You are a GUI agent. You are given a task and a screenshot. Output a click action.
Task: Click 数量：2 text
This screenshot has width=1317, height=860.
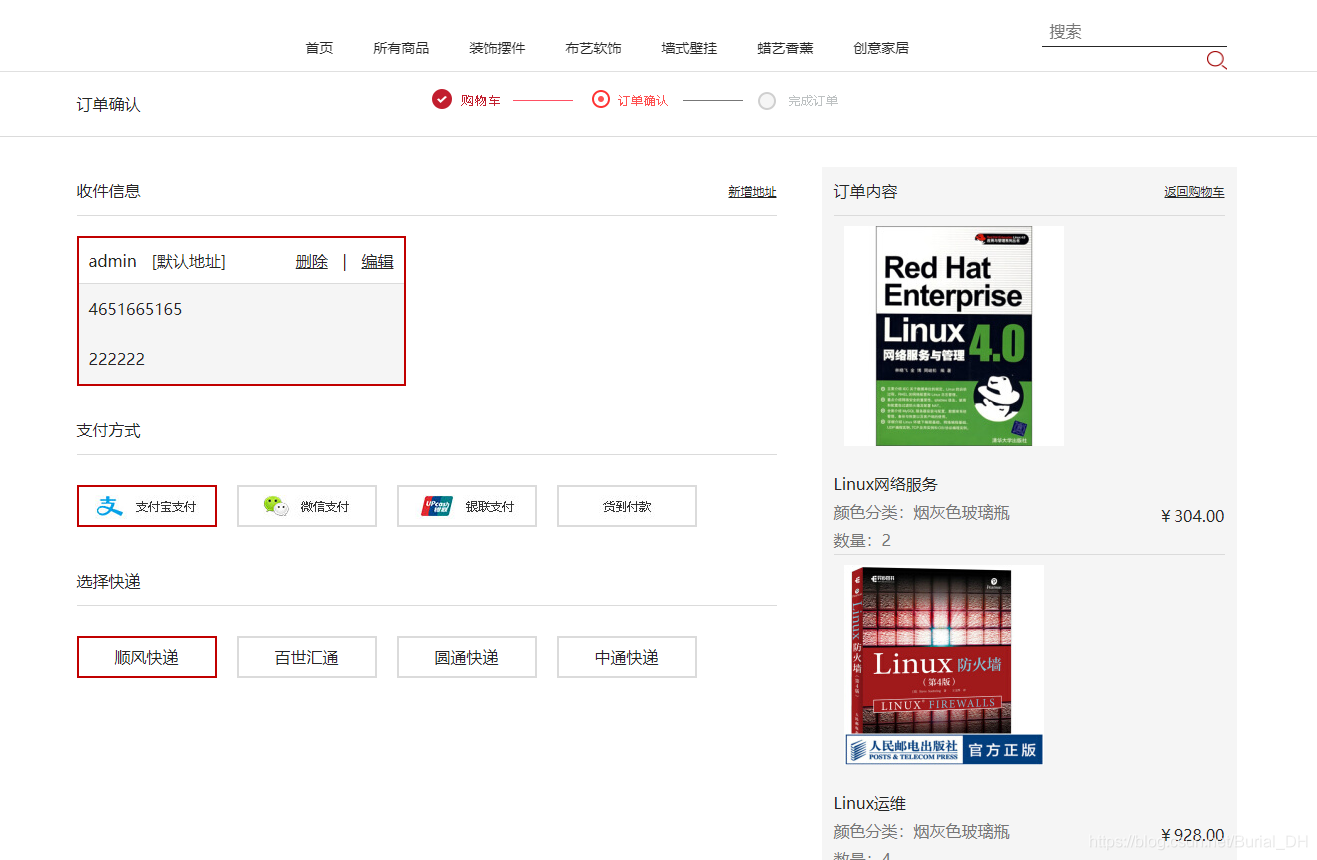point(862,540)
